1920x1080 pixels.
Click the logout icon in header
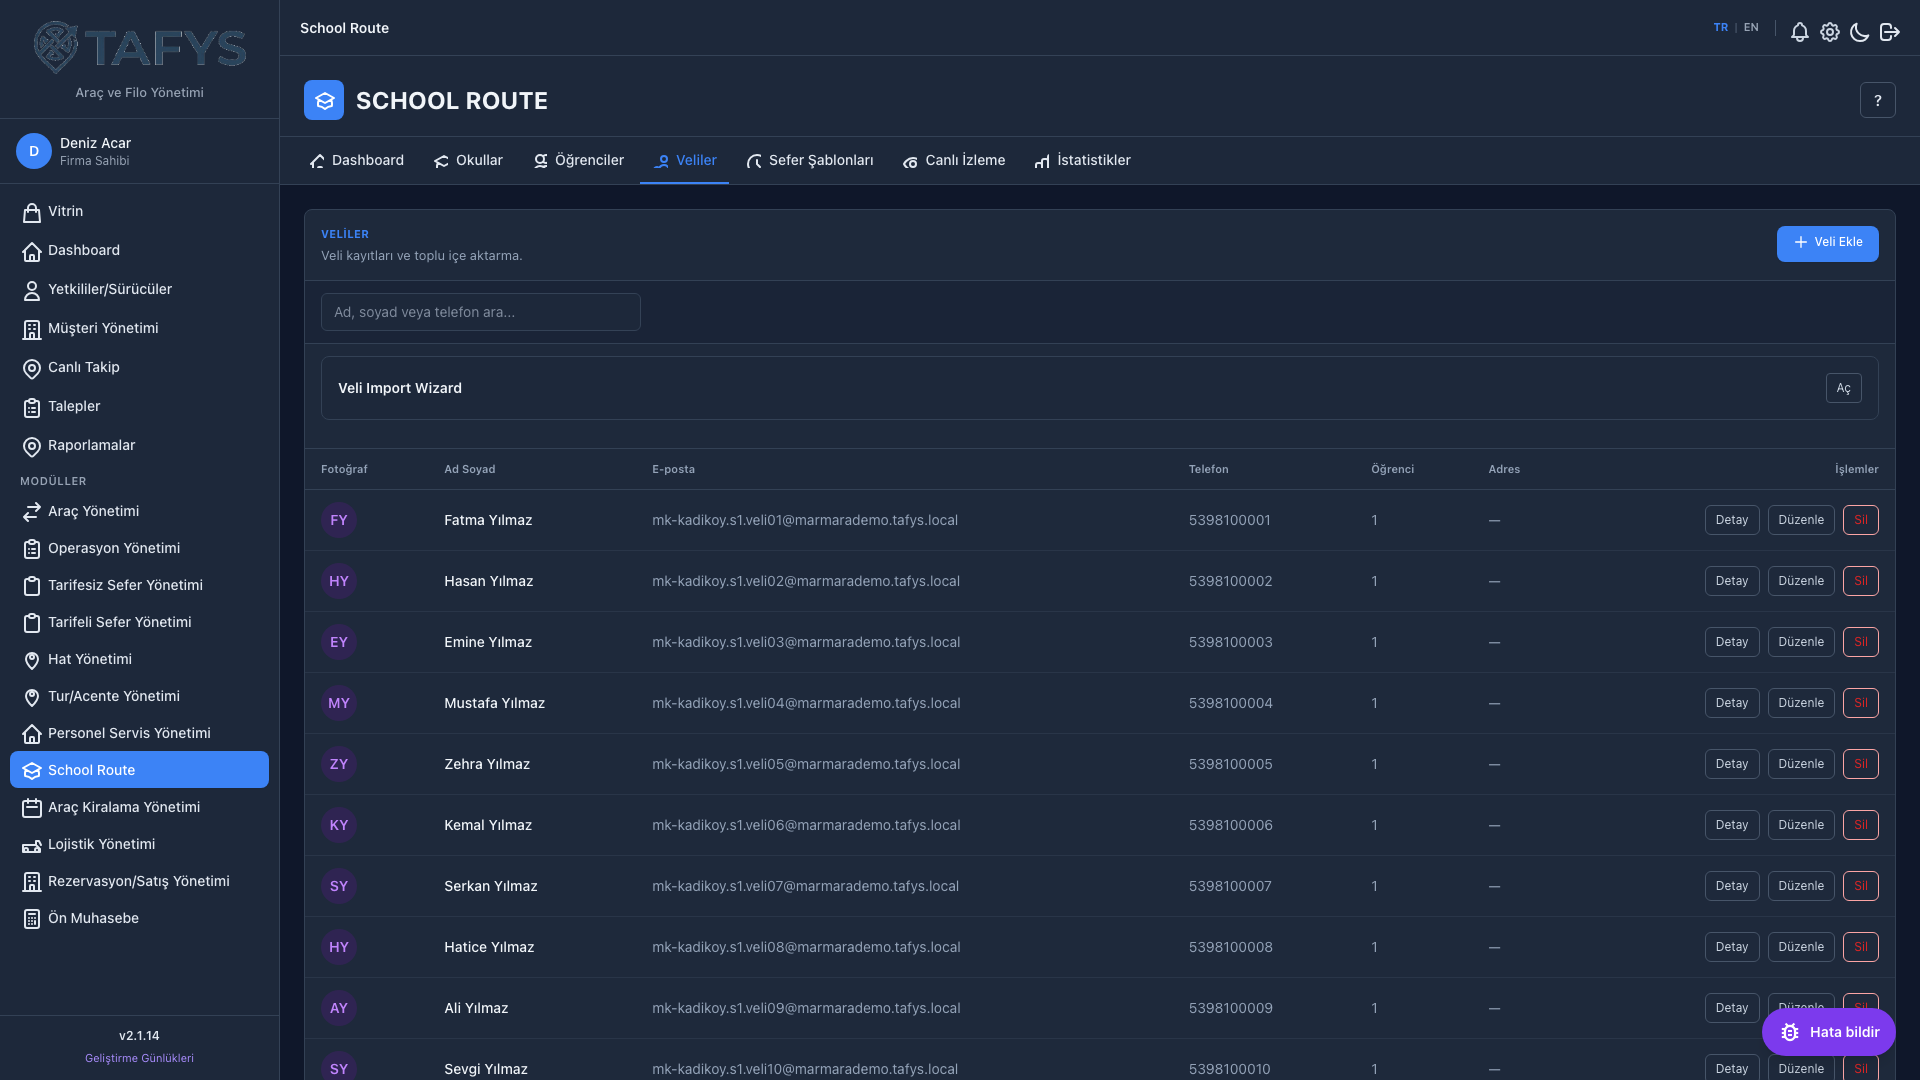coord(1889,32)
